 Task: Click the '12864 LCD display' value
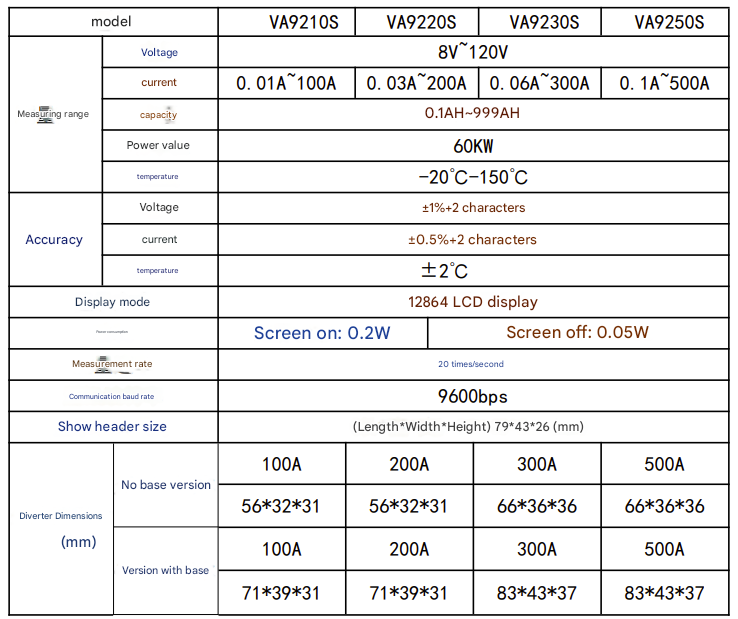[x=473, y=302]
